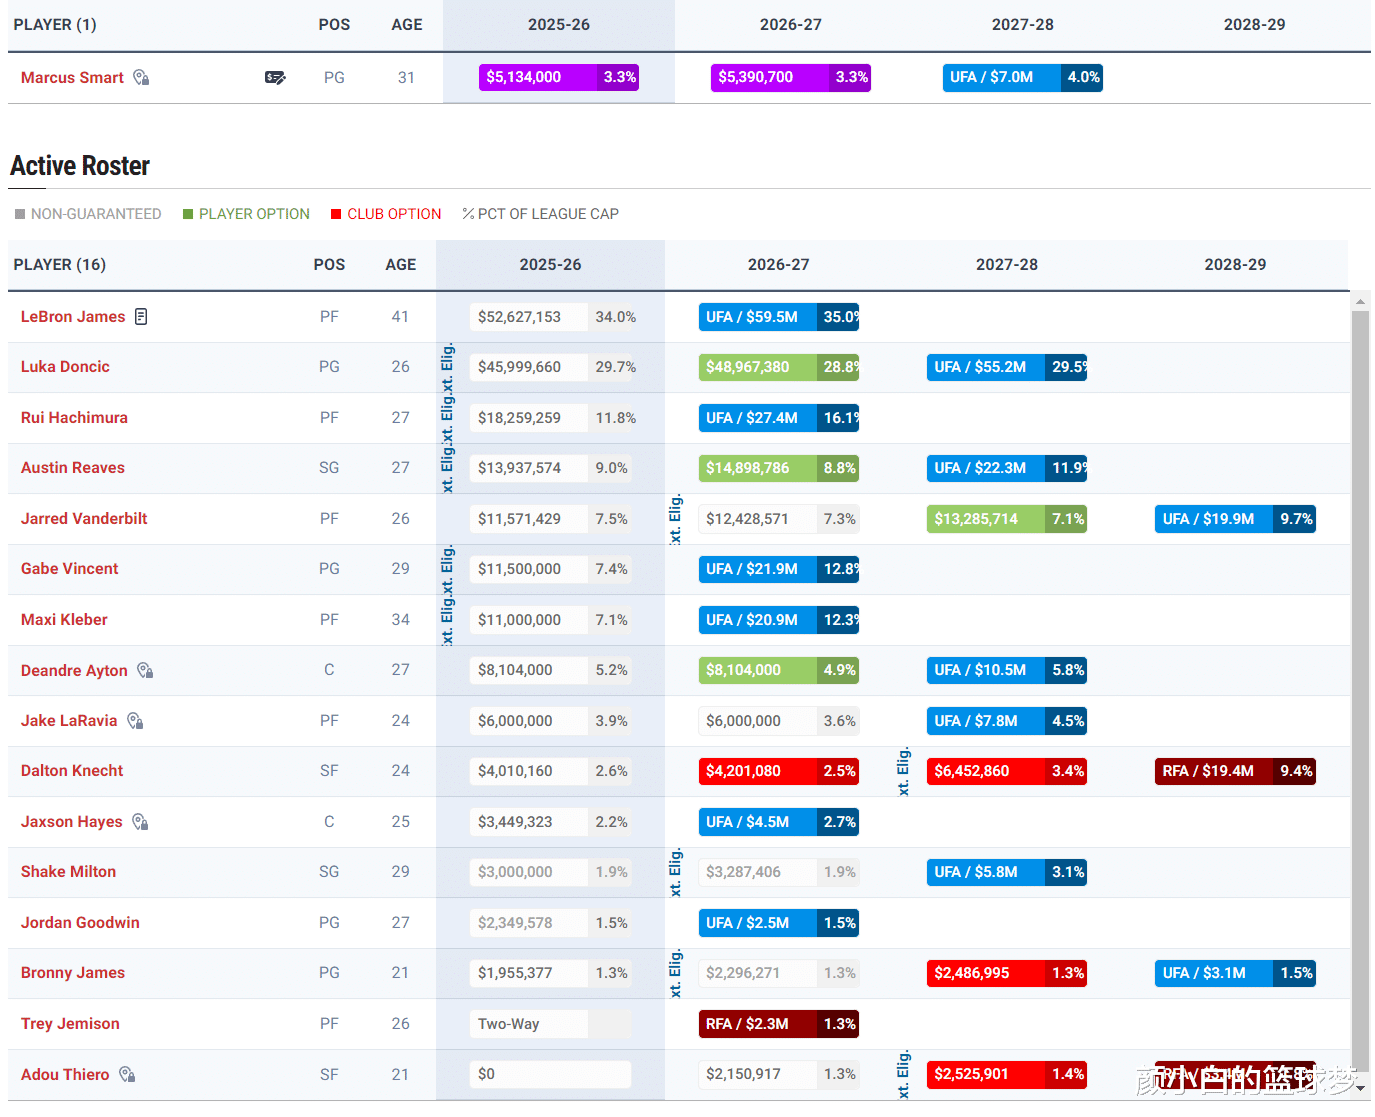Click Maxi Kleber UFA / $20.9M badge

[778, 620]
